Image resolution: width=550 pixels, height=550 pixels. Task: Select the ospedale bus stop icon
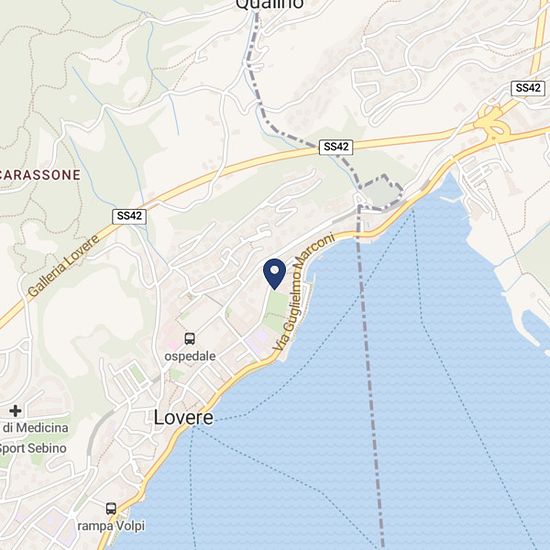tap(190, 338)
